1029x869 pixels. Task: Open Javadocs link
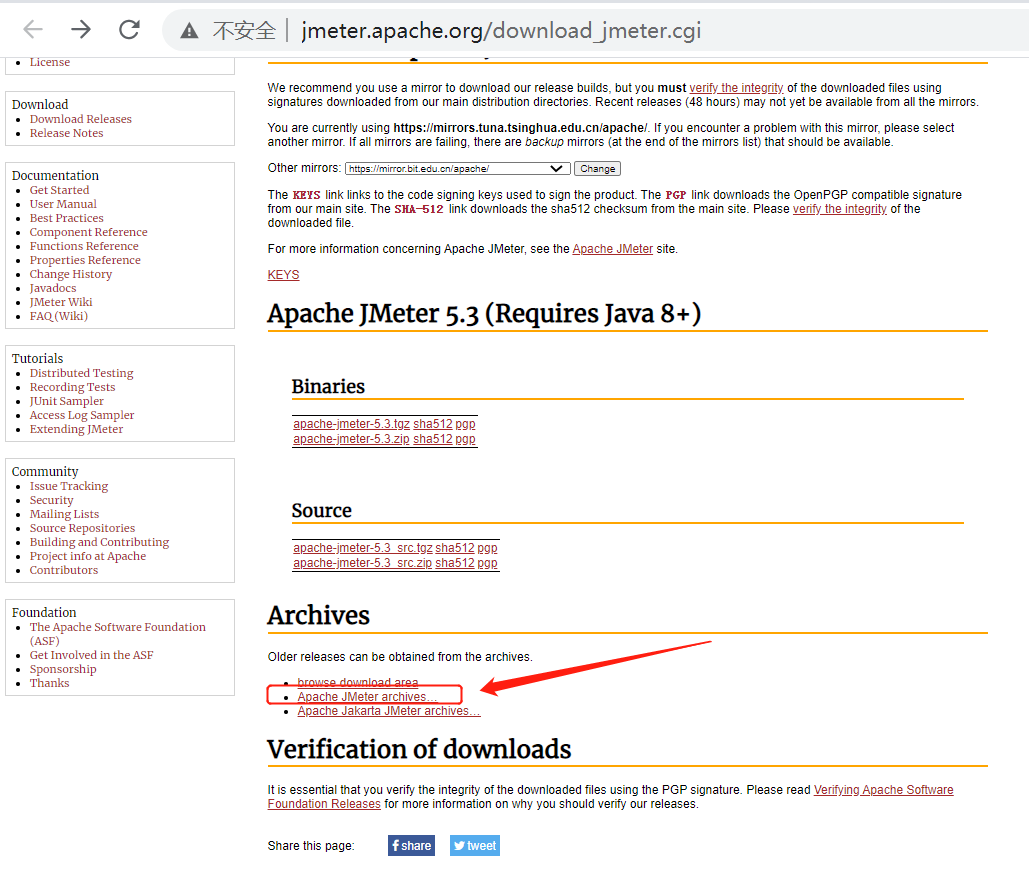pos(52,288)
